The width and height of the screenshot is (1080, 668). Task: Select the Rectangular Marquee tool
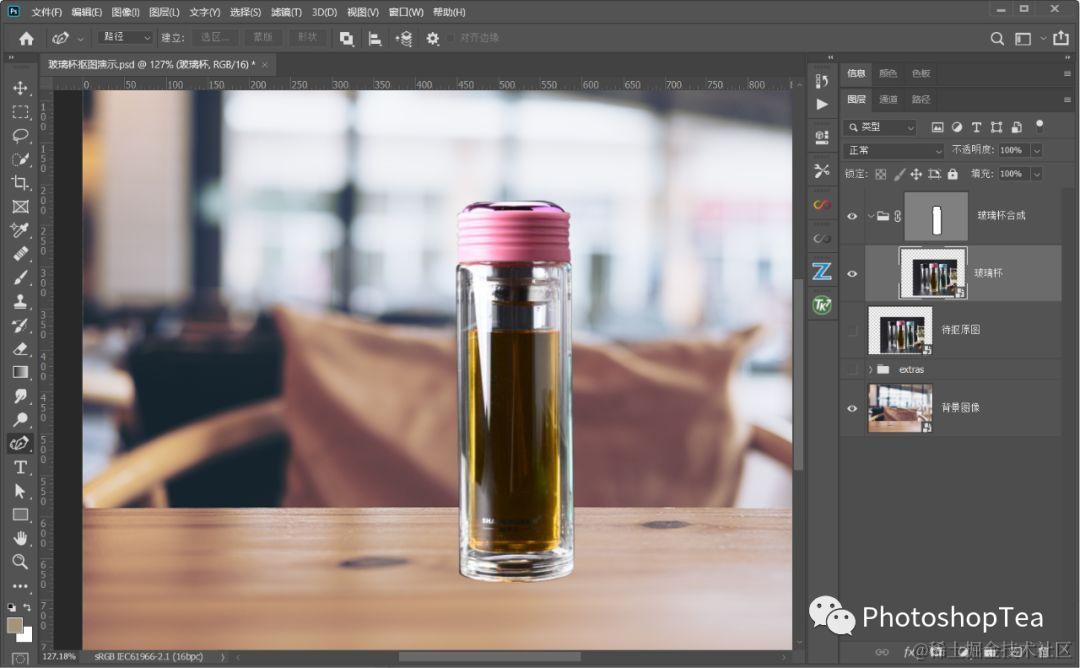point(20,112)
